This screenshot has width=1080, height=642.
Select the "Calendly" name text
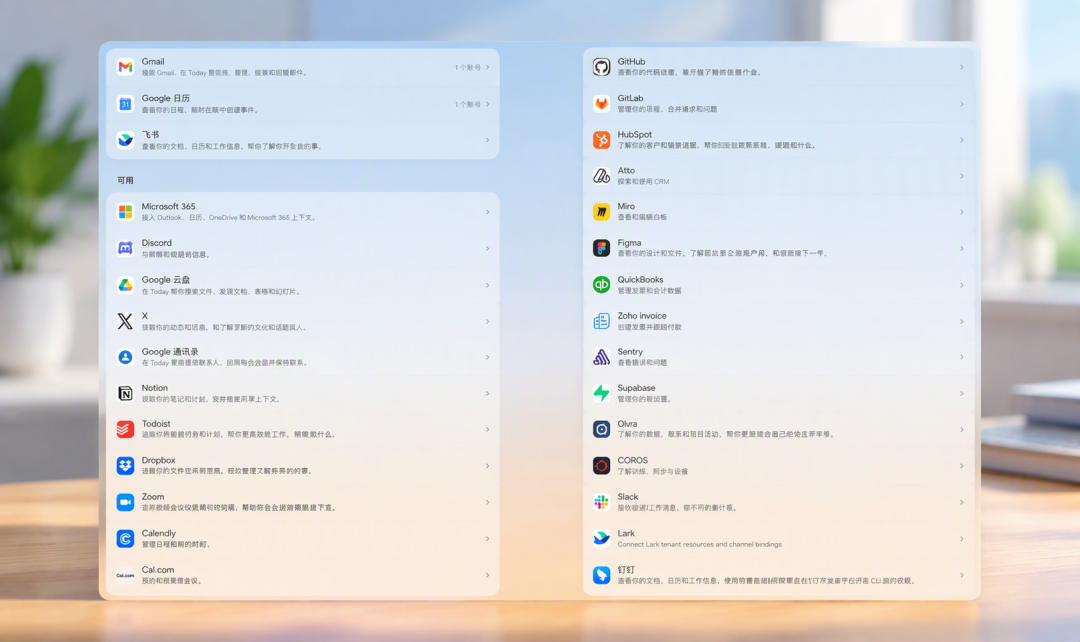(158, 533)
